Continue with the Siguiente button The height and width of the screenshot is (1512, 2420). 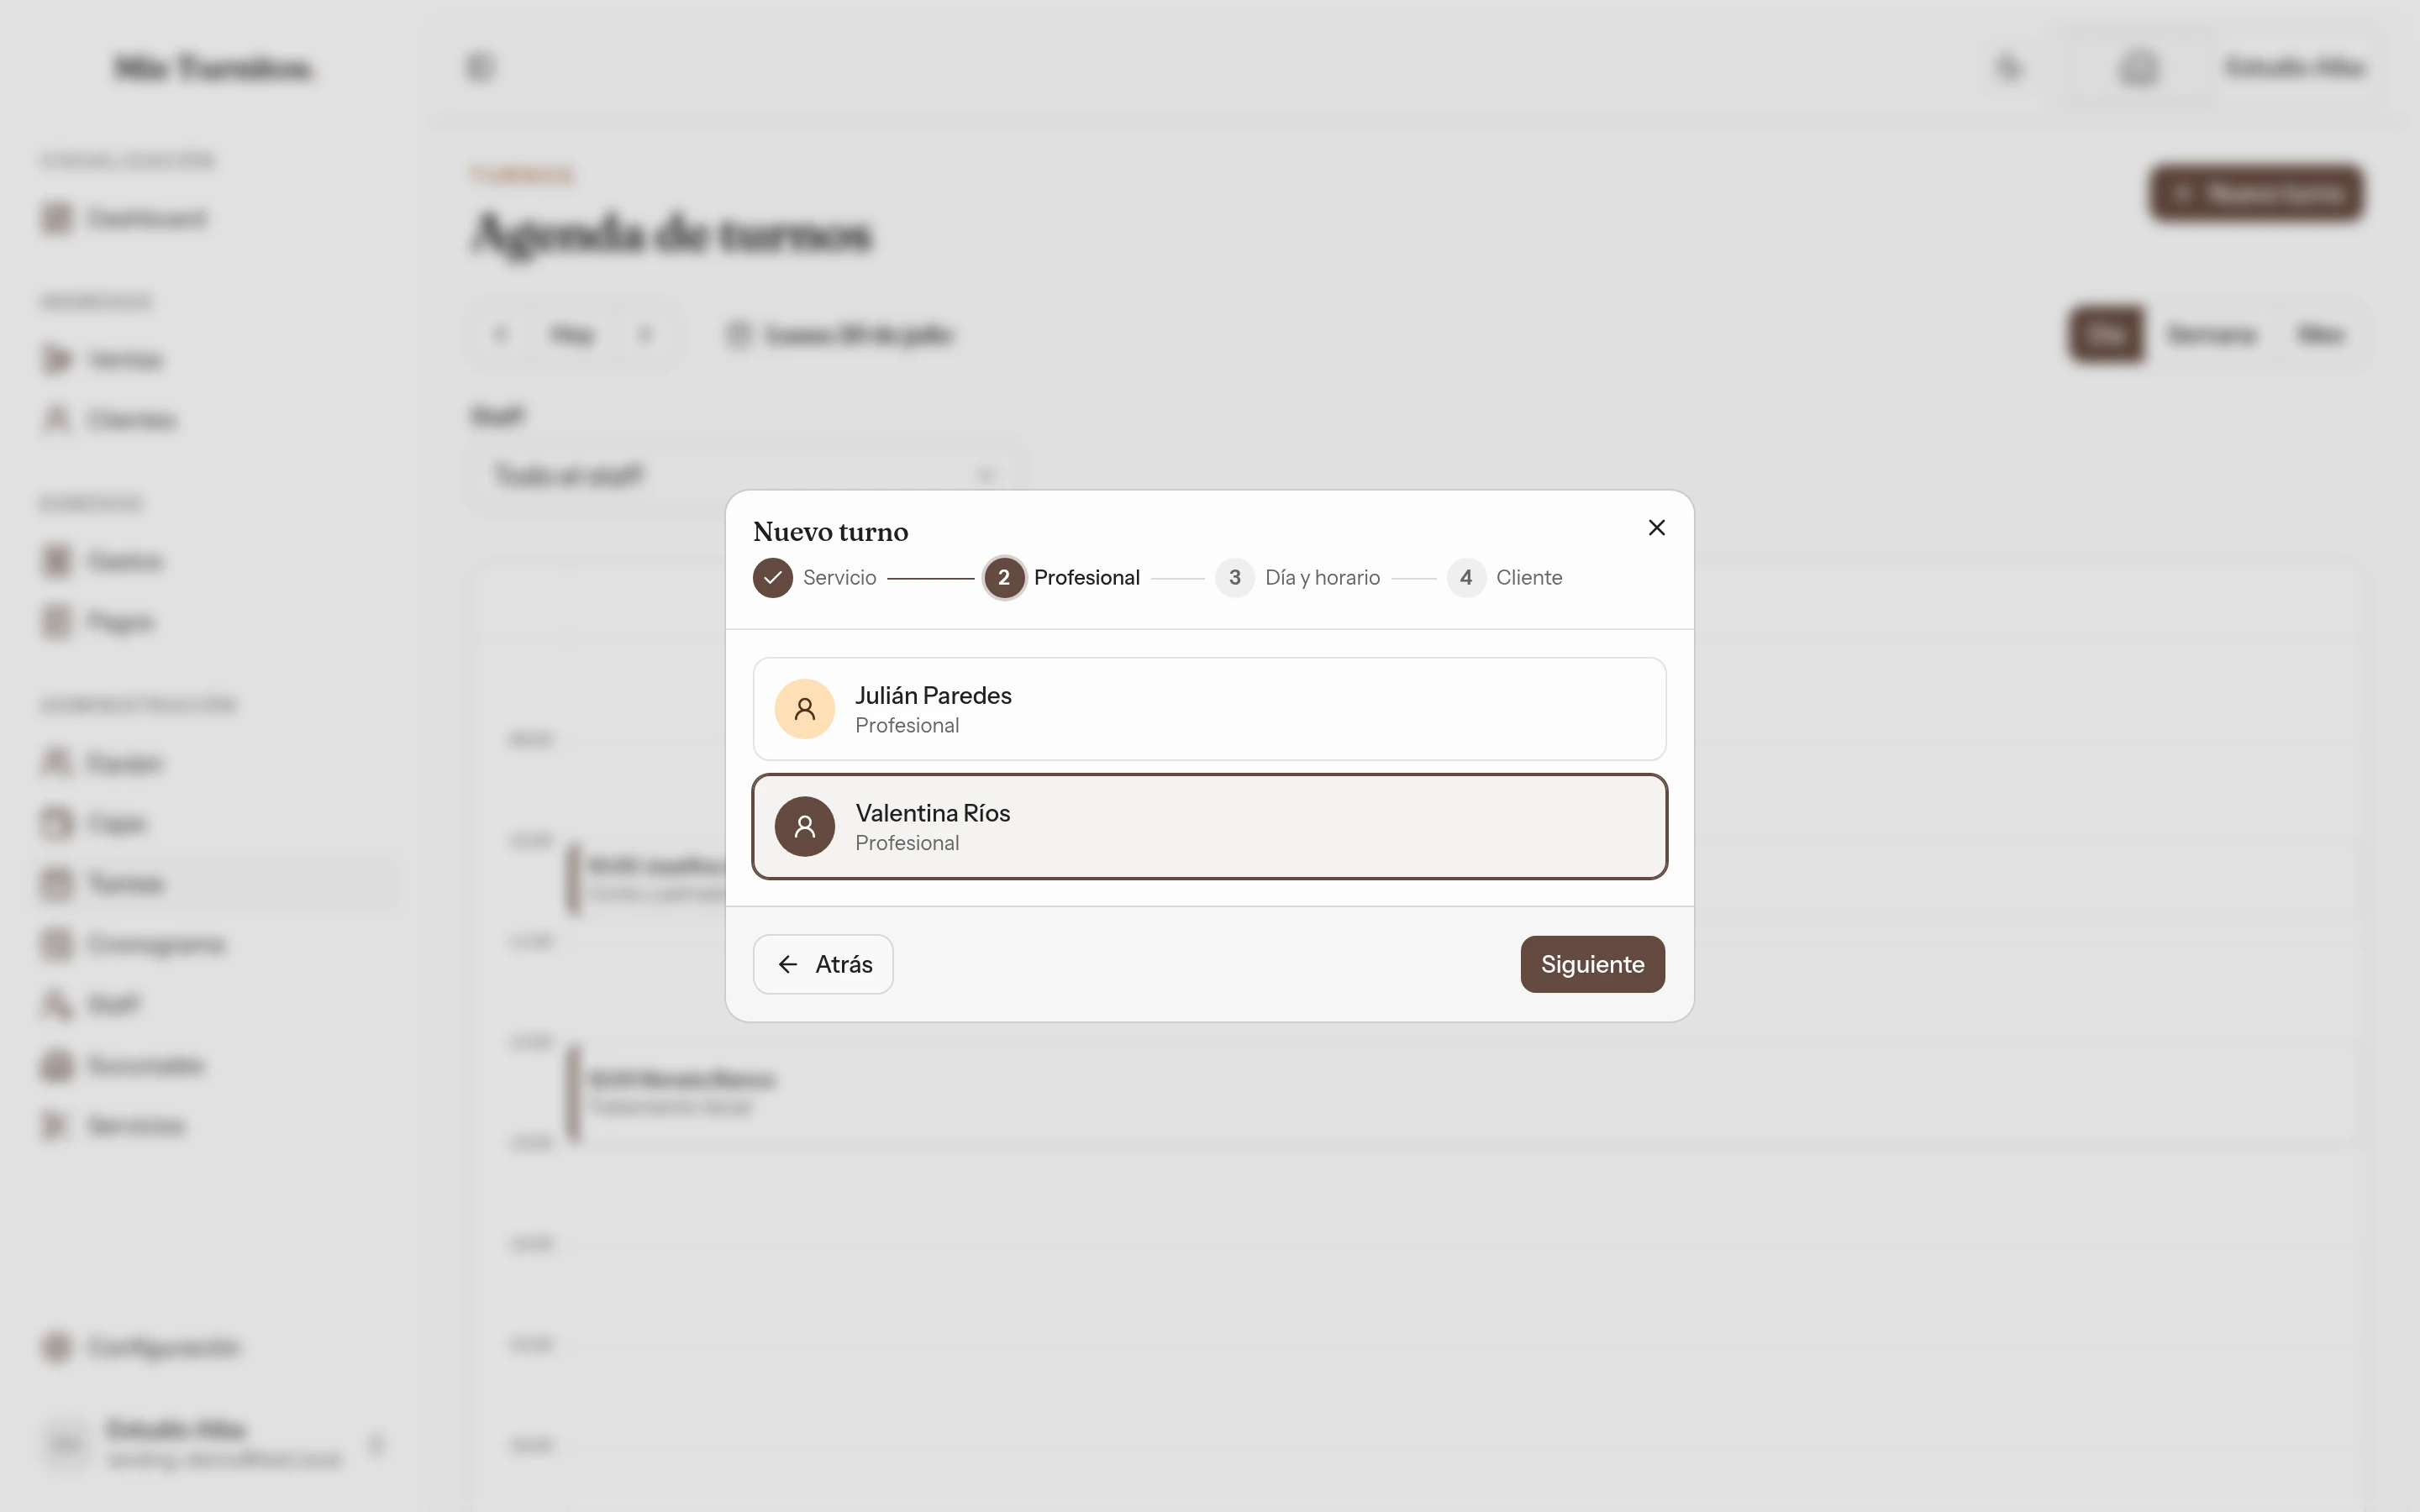coord(1592,964)
